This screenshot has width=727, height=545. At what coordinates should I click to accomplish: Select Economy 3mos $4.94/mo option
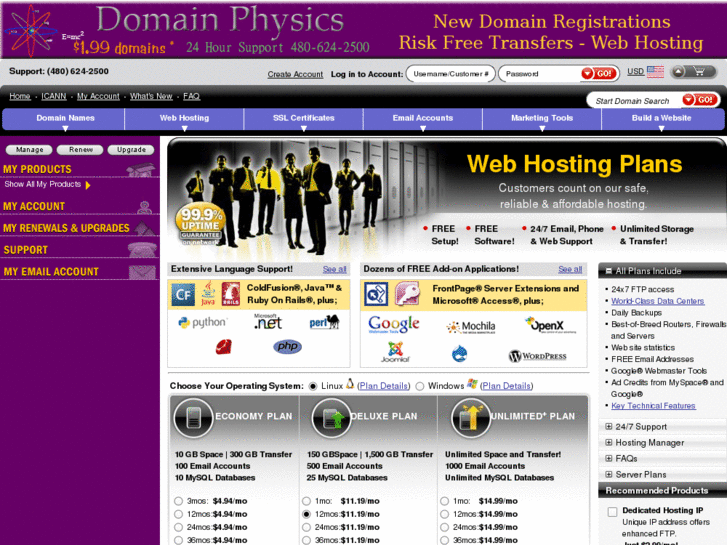(x=178, y=501)
